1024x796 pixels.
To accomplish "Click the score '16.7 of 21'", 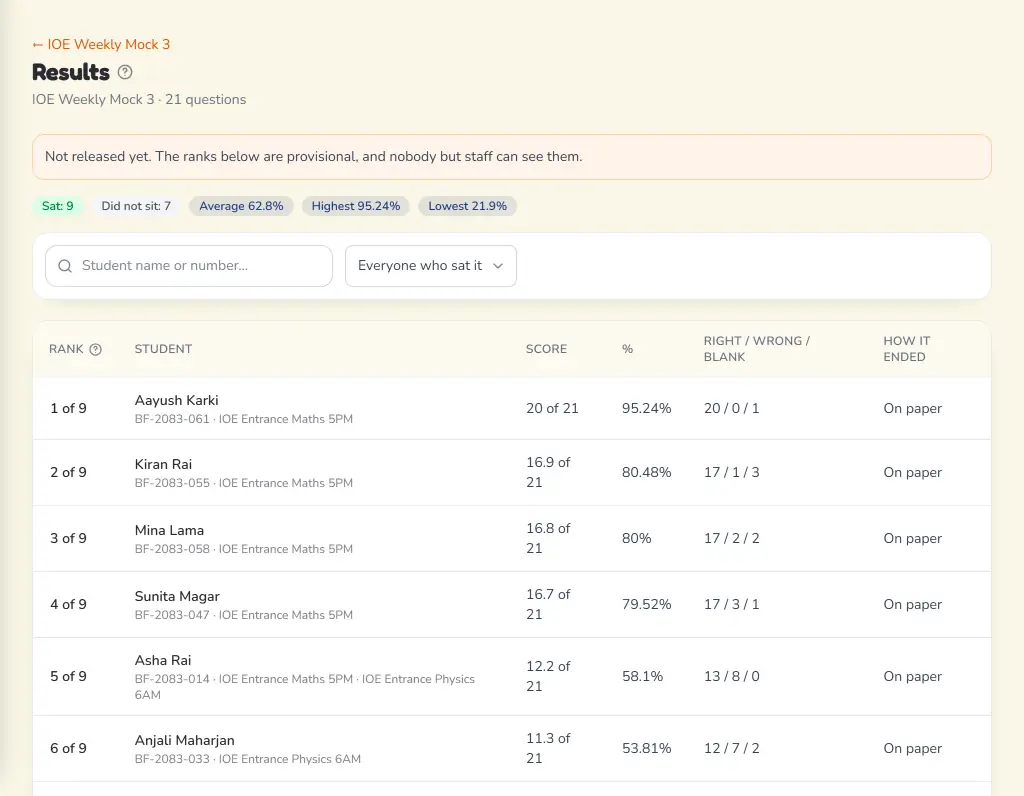I will [x=548, y=604].
